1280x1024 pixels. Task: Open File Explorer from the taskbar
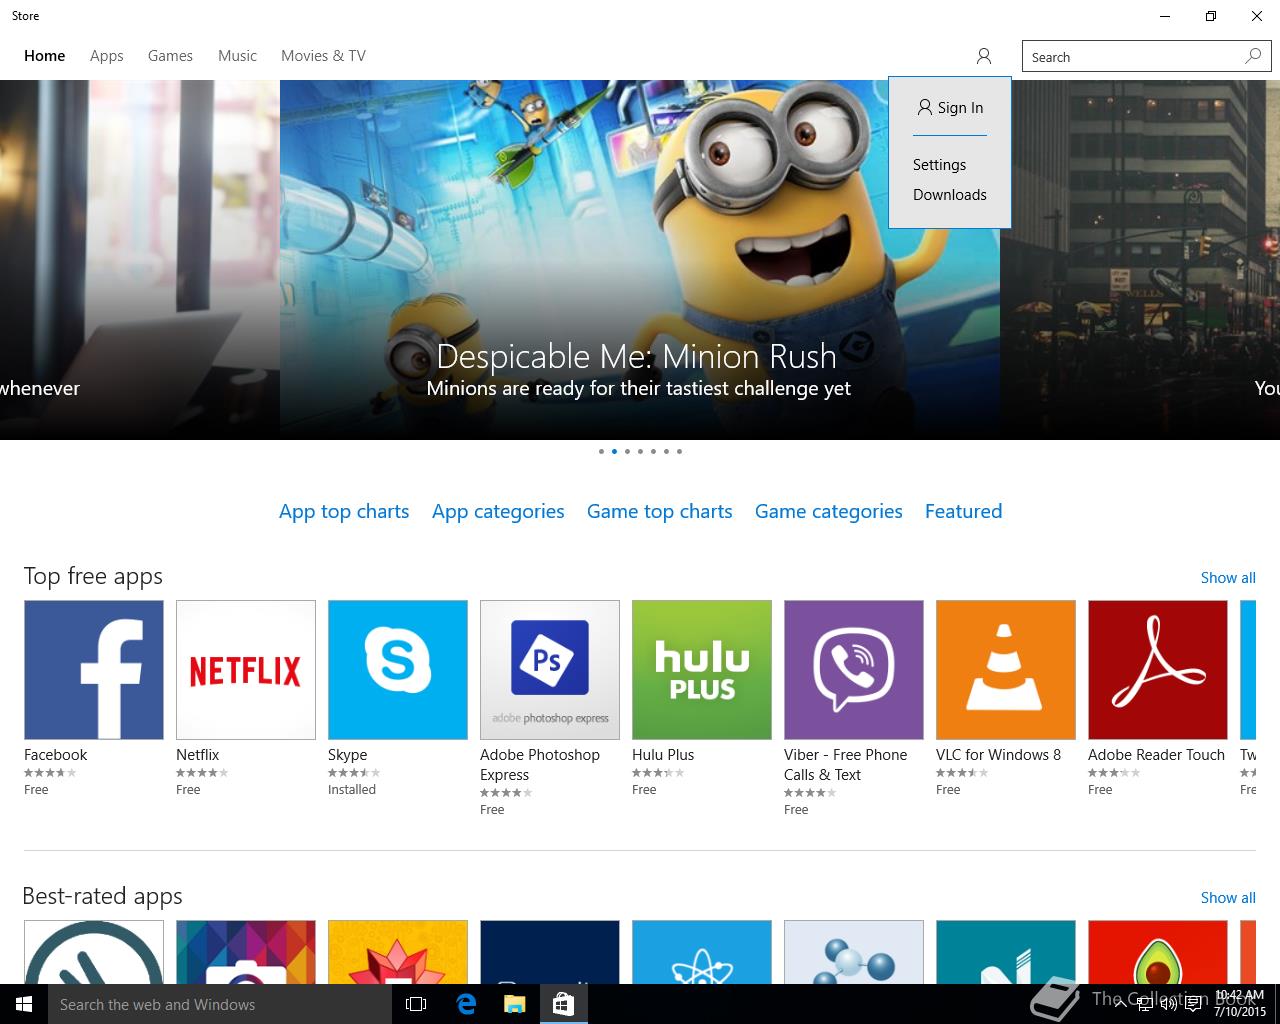tap(514, 1004)
